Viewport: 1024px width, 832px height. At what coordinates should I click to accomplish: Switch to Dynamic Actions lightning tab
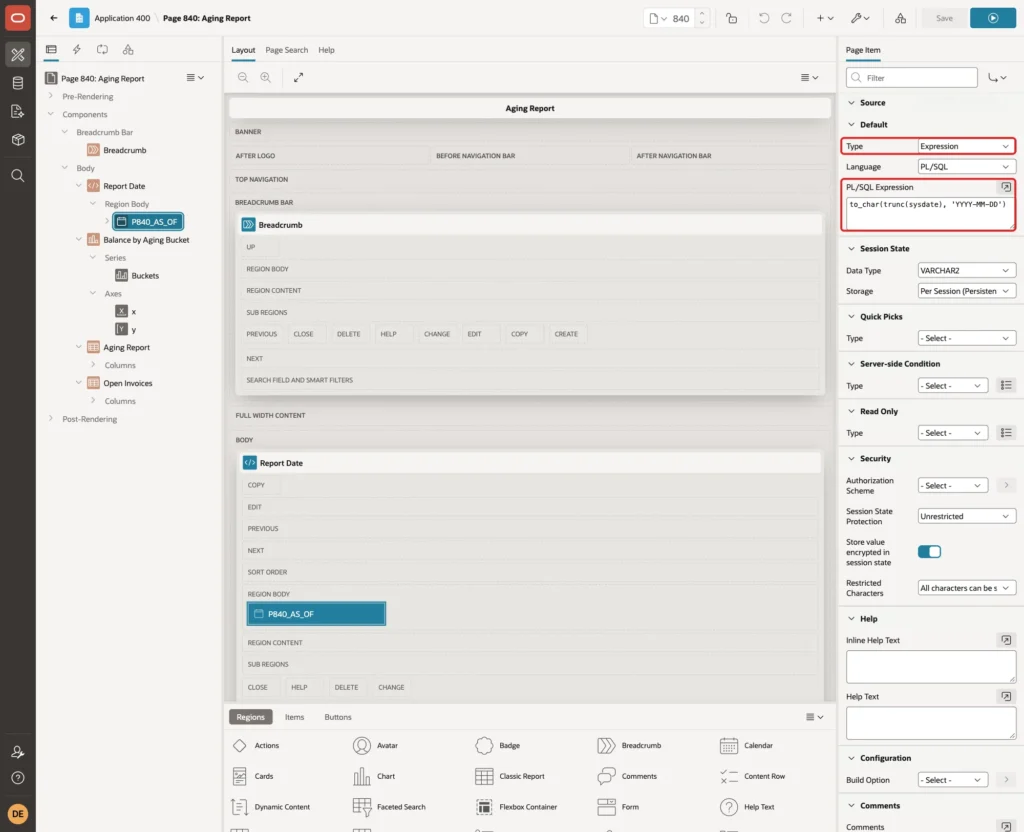point(76,50)
